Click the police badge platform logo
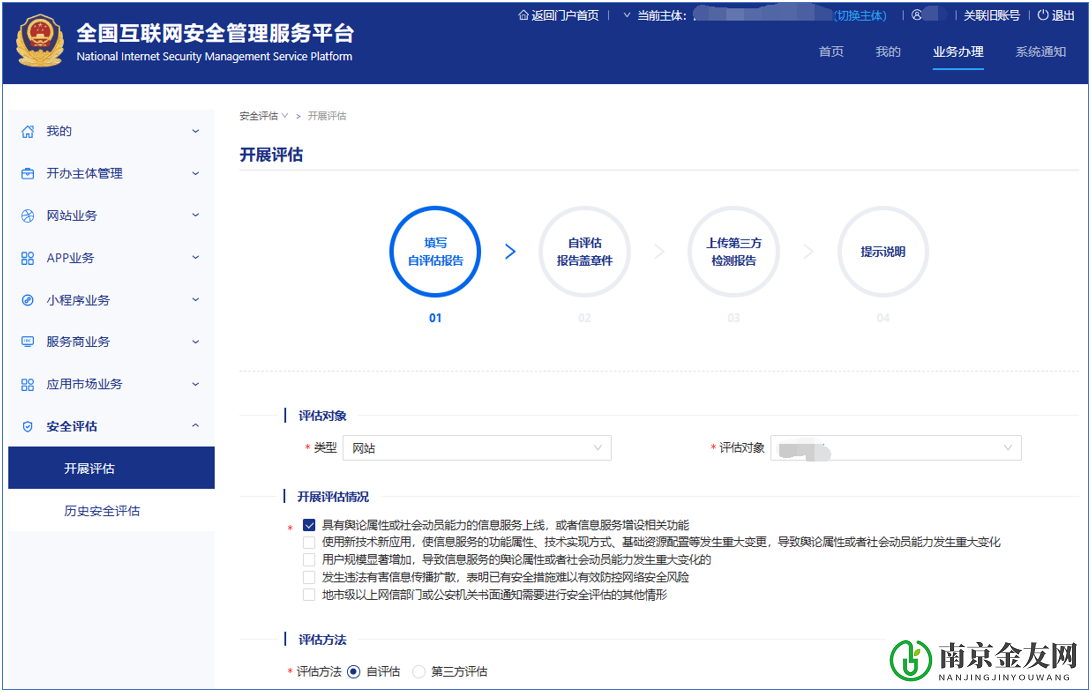 (40, 40)
